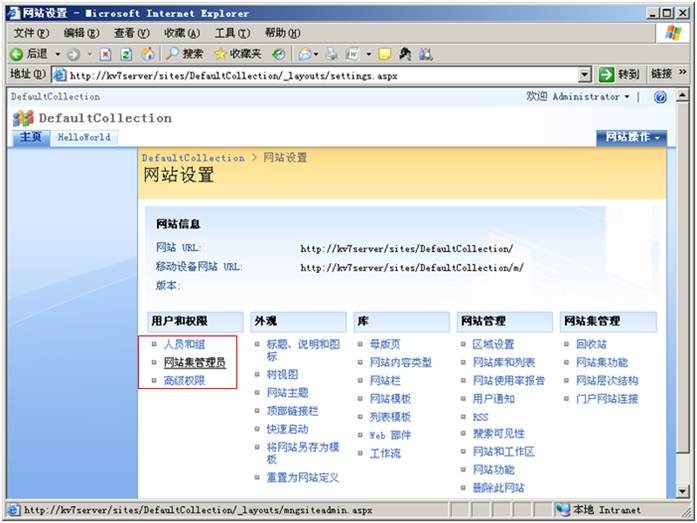The width and height of the screenshot is (697, 523).
Task: Go to the Home page icon
Action: (x=148, y=54)
